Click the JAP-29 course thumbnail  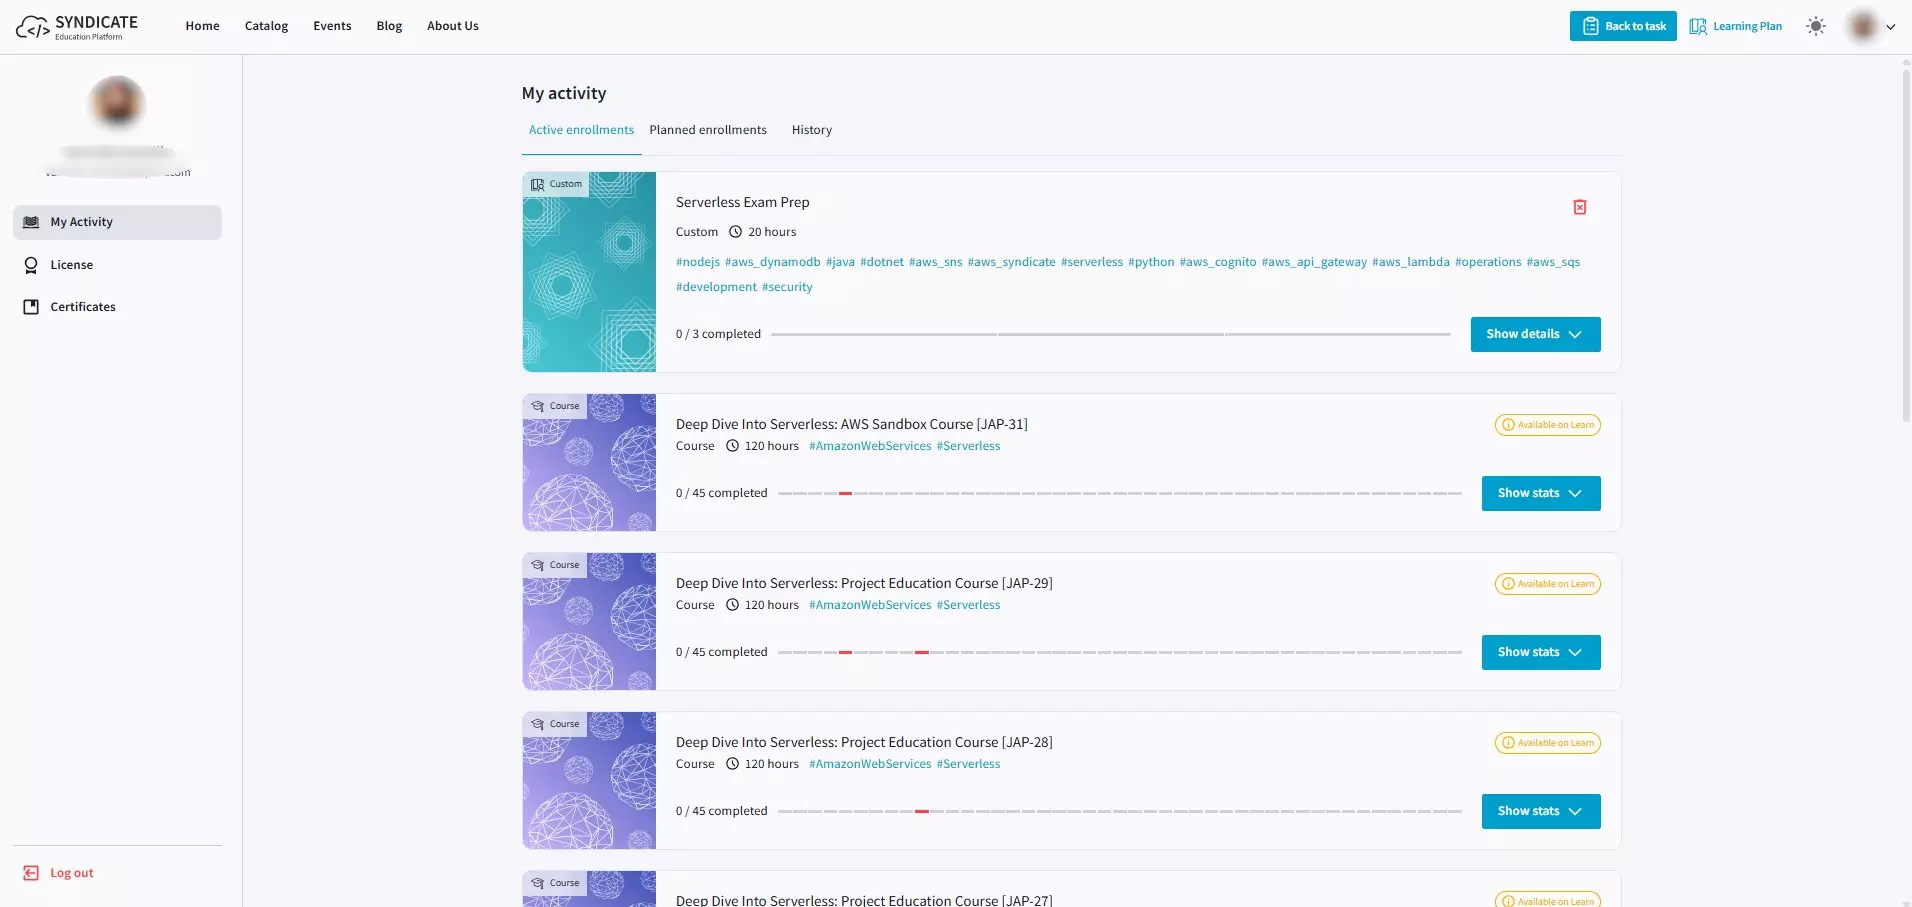589,621
